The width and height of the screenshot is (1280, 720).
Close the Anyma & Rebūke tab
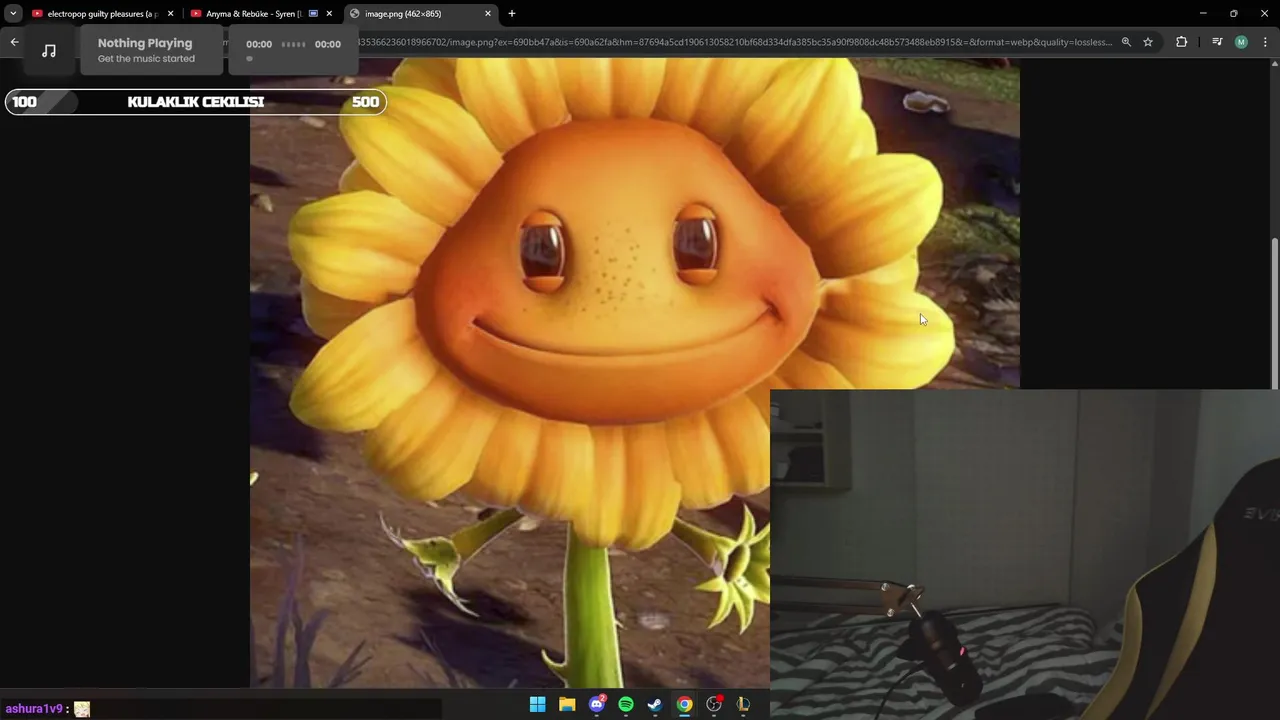coord(329,14)
